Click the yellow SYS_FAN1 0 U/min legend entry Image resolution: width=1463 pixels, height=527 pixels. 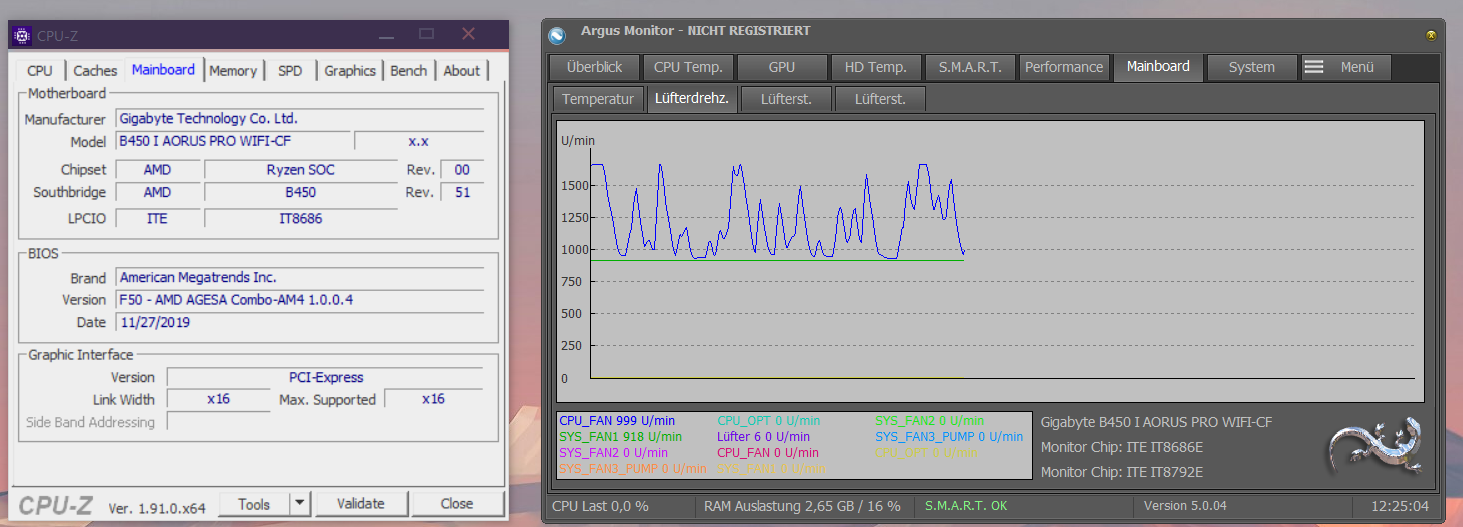[x=771, y=468]
